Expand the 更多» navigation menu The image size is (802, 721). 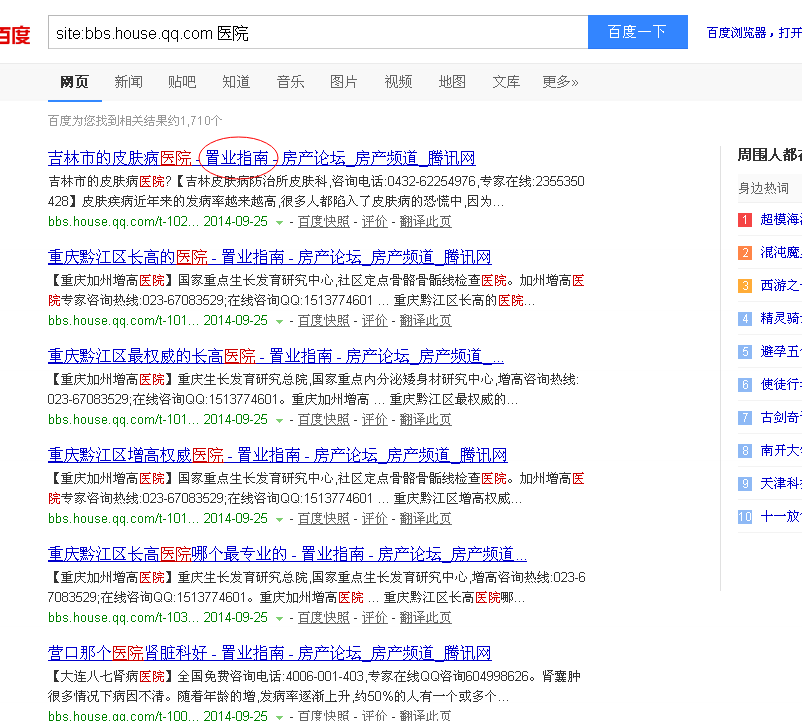pyautogui.click(x=560, y=82)
